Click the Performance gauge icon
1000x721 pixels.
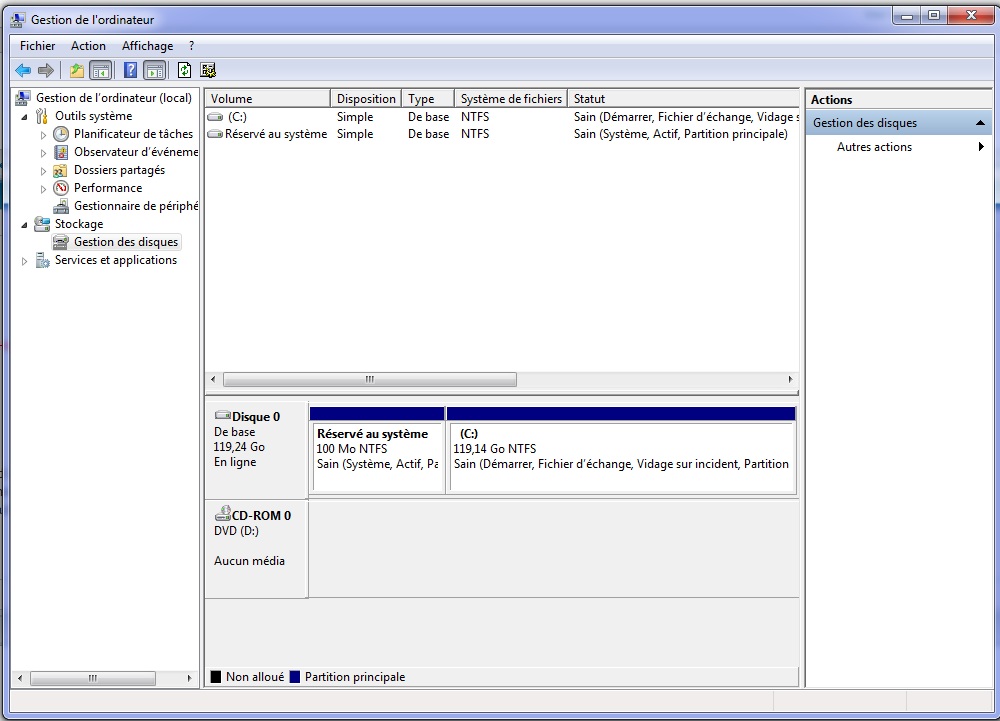tap(61, 188)
